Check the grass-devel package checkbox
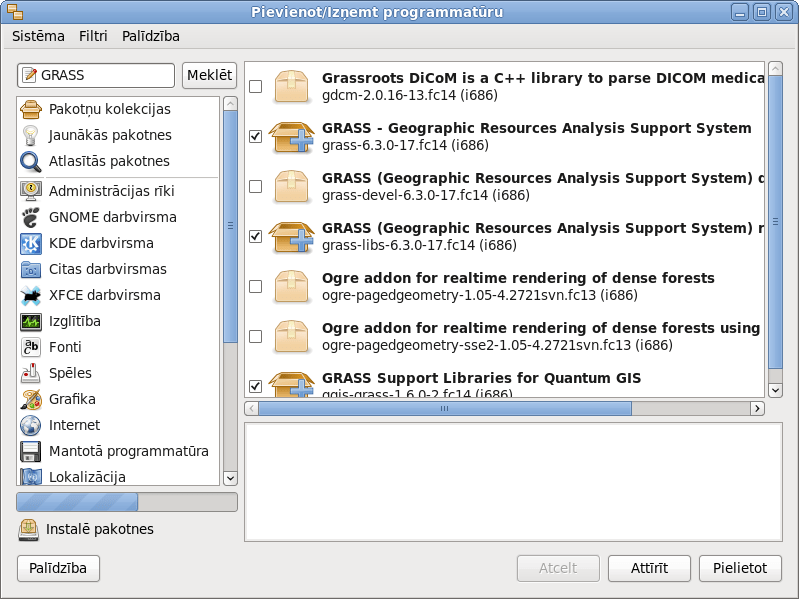Image resolution: width=799 pixels, height=599 pixels. tap(255, 186)
